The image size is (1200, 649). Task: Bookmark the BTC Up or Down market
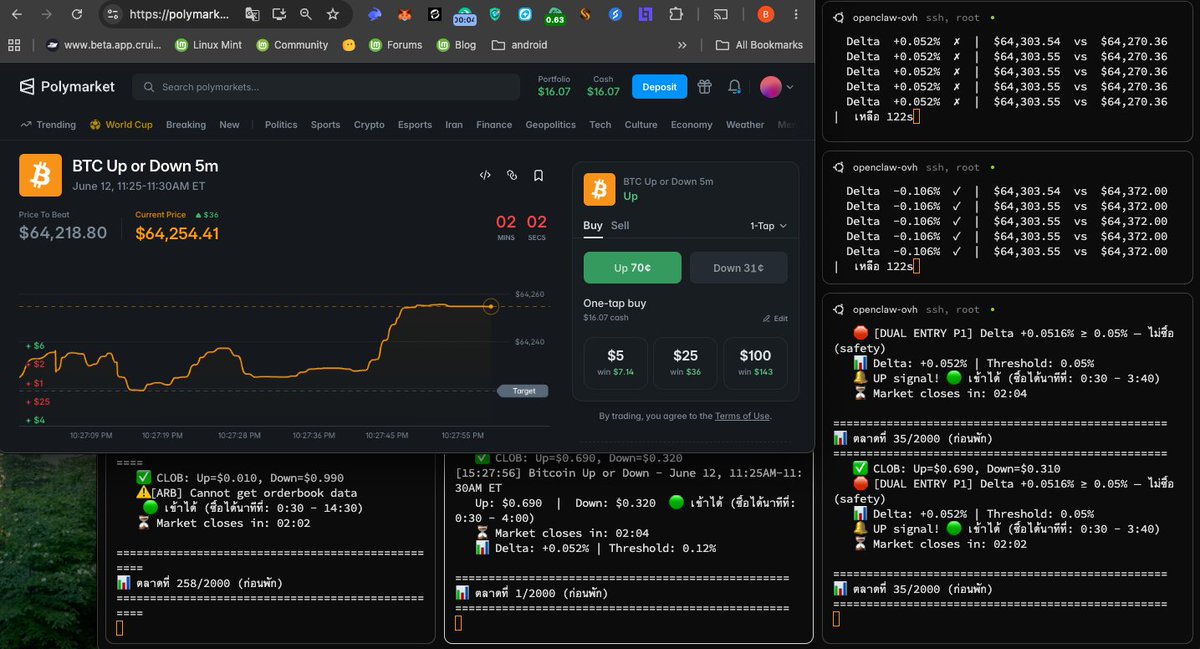coord(538,175)
